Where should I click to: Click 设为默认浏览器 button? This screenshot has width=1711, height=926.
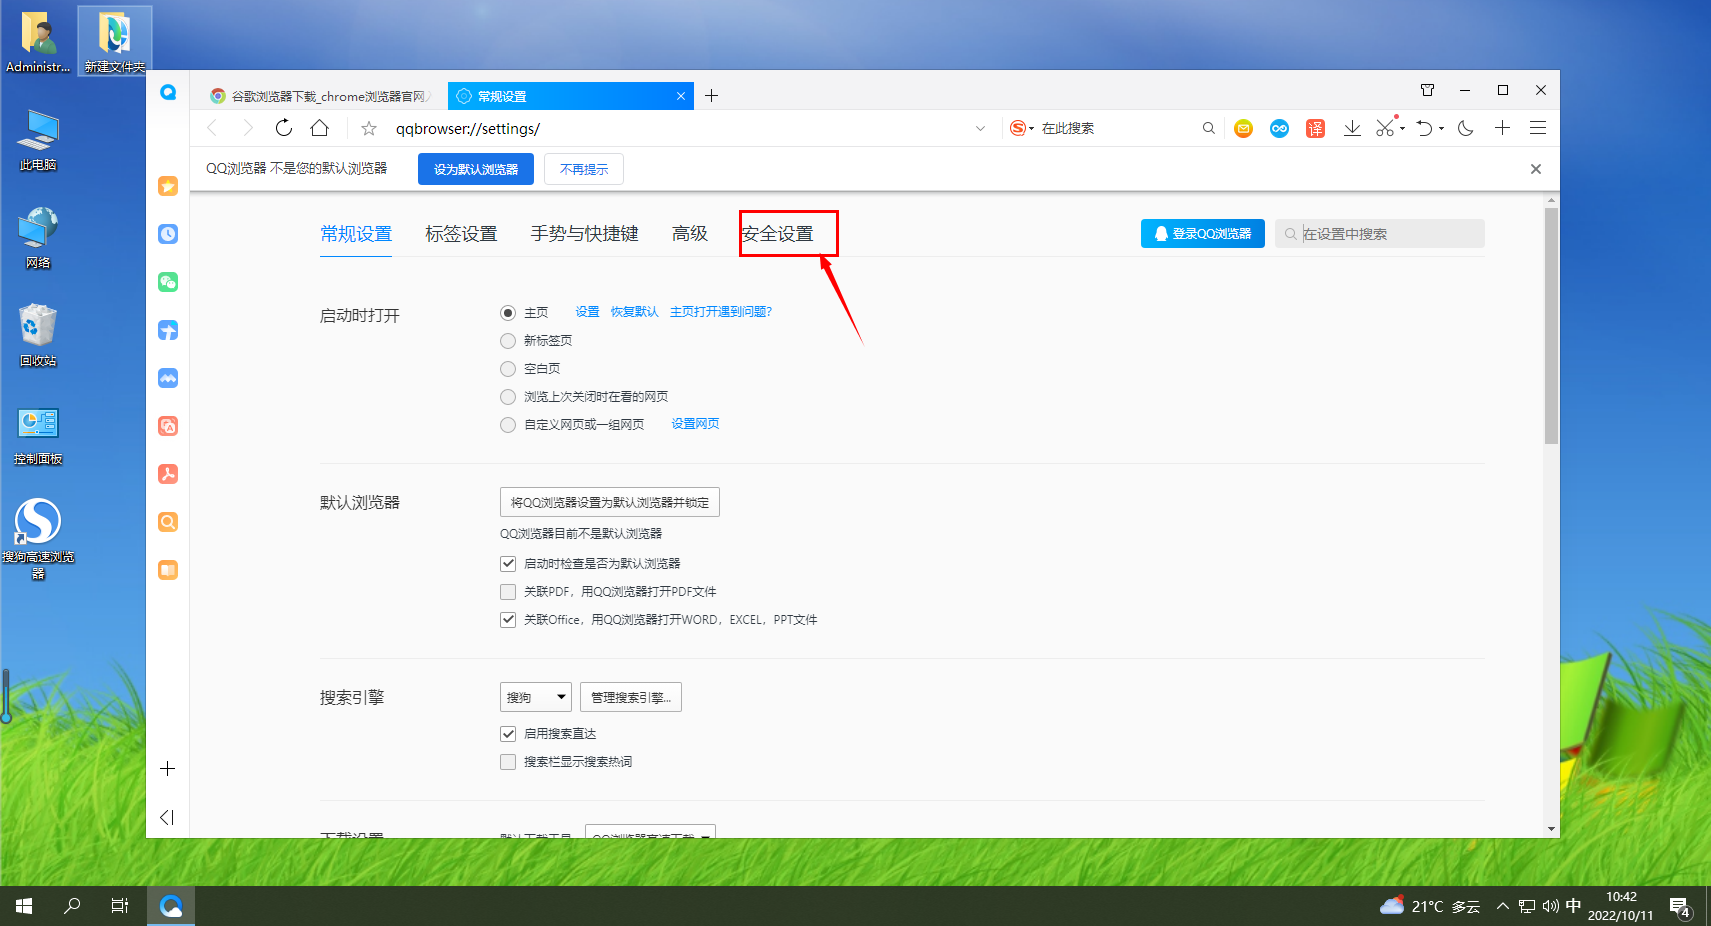coord(476,169)
